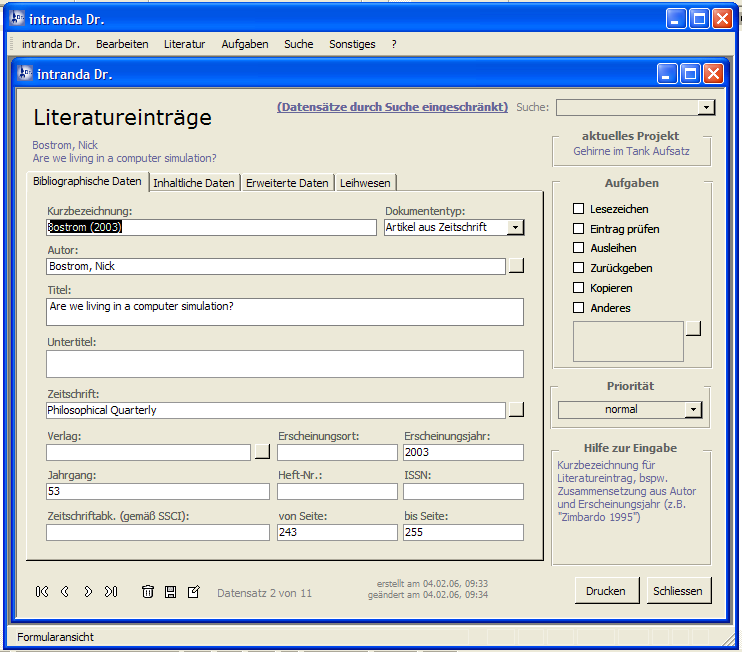Minimize the inner intranda Dr. window
This screenshot has height=652, width=742.
coord(667,74)
